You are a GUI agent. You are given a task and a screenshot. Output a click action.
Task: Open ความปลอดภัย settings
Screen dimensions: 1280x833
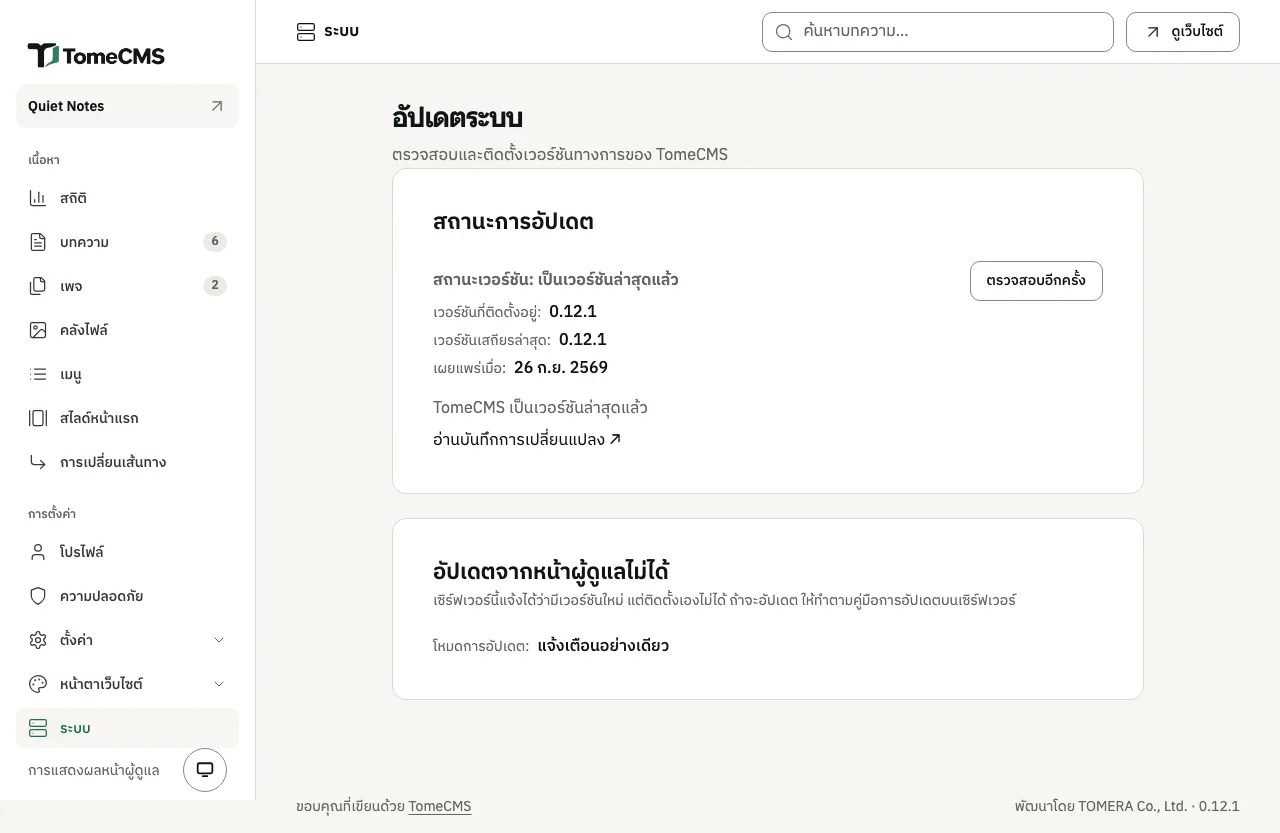click(x=127, y=596)
